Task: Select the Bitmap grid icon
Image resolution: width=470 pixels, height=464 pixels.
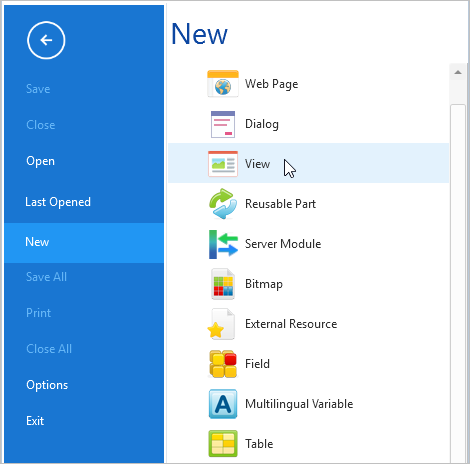Action: pyautogui.click(x=223, y=284)
